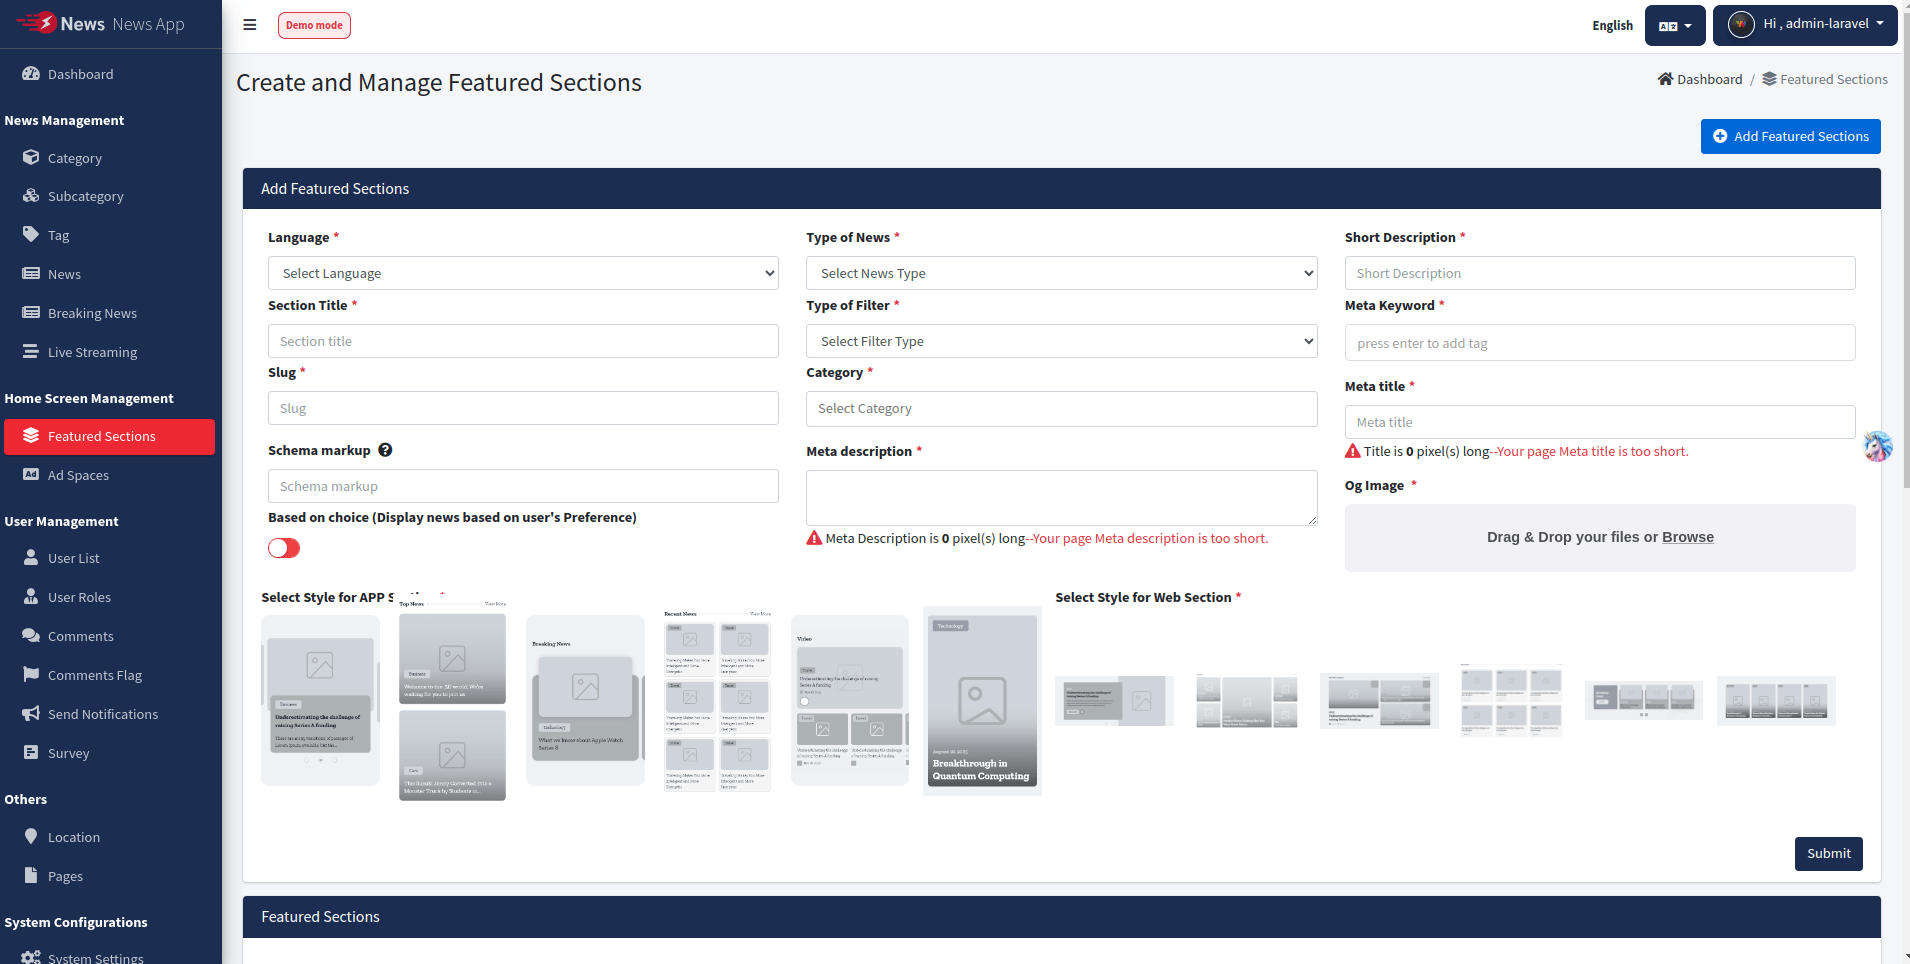Select the Breakthrough in Quantum Computing app style
Image resolution: width=1910 pixels, height=964 pixels.
point(982,701)
